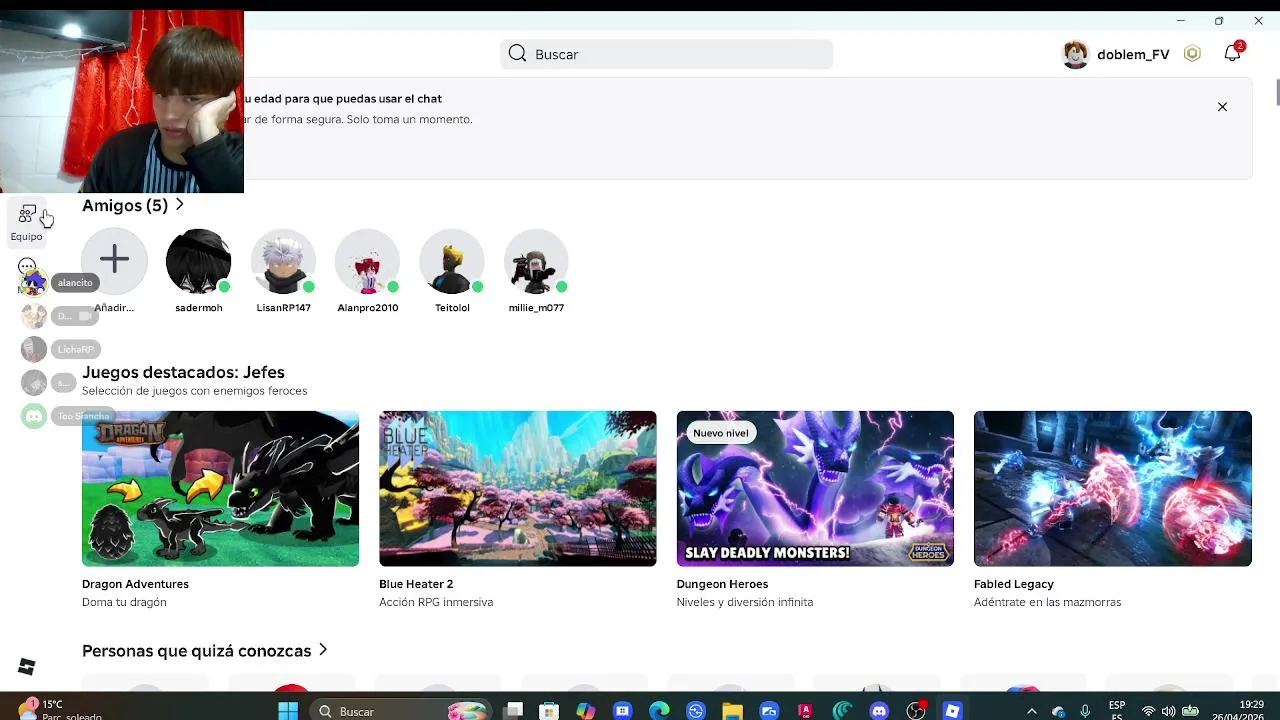Open Personas que quizá conozcas heading

point(196,651)
